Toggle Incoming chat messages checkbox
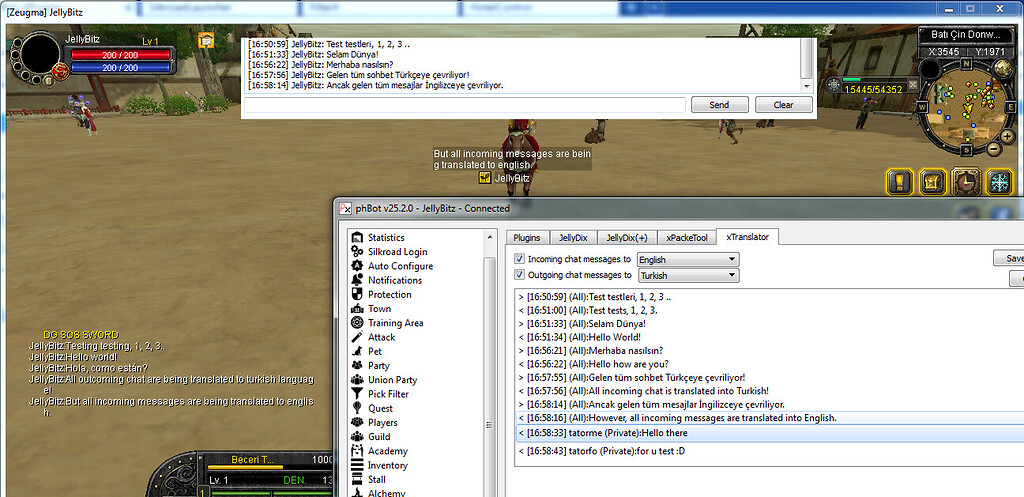 [519, 259]
